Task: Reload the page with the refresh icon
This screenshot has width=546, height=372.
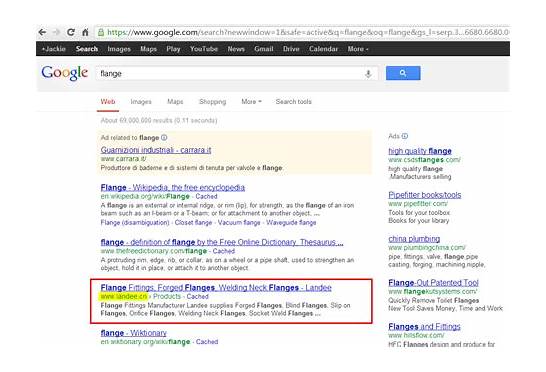Action: point(71,32)
